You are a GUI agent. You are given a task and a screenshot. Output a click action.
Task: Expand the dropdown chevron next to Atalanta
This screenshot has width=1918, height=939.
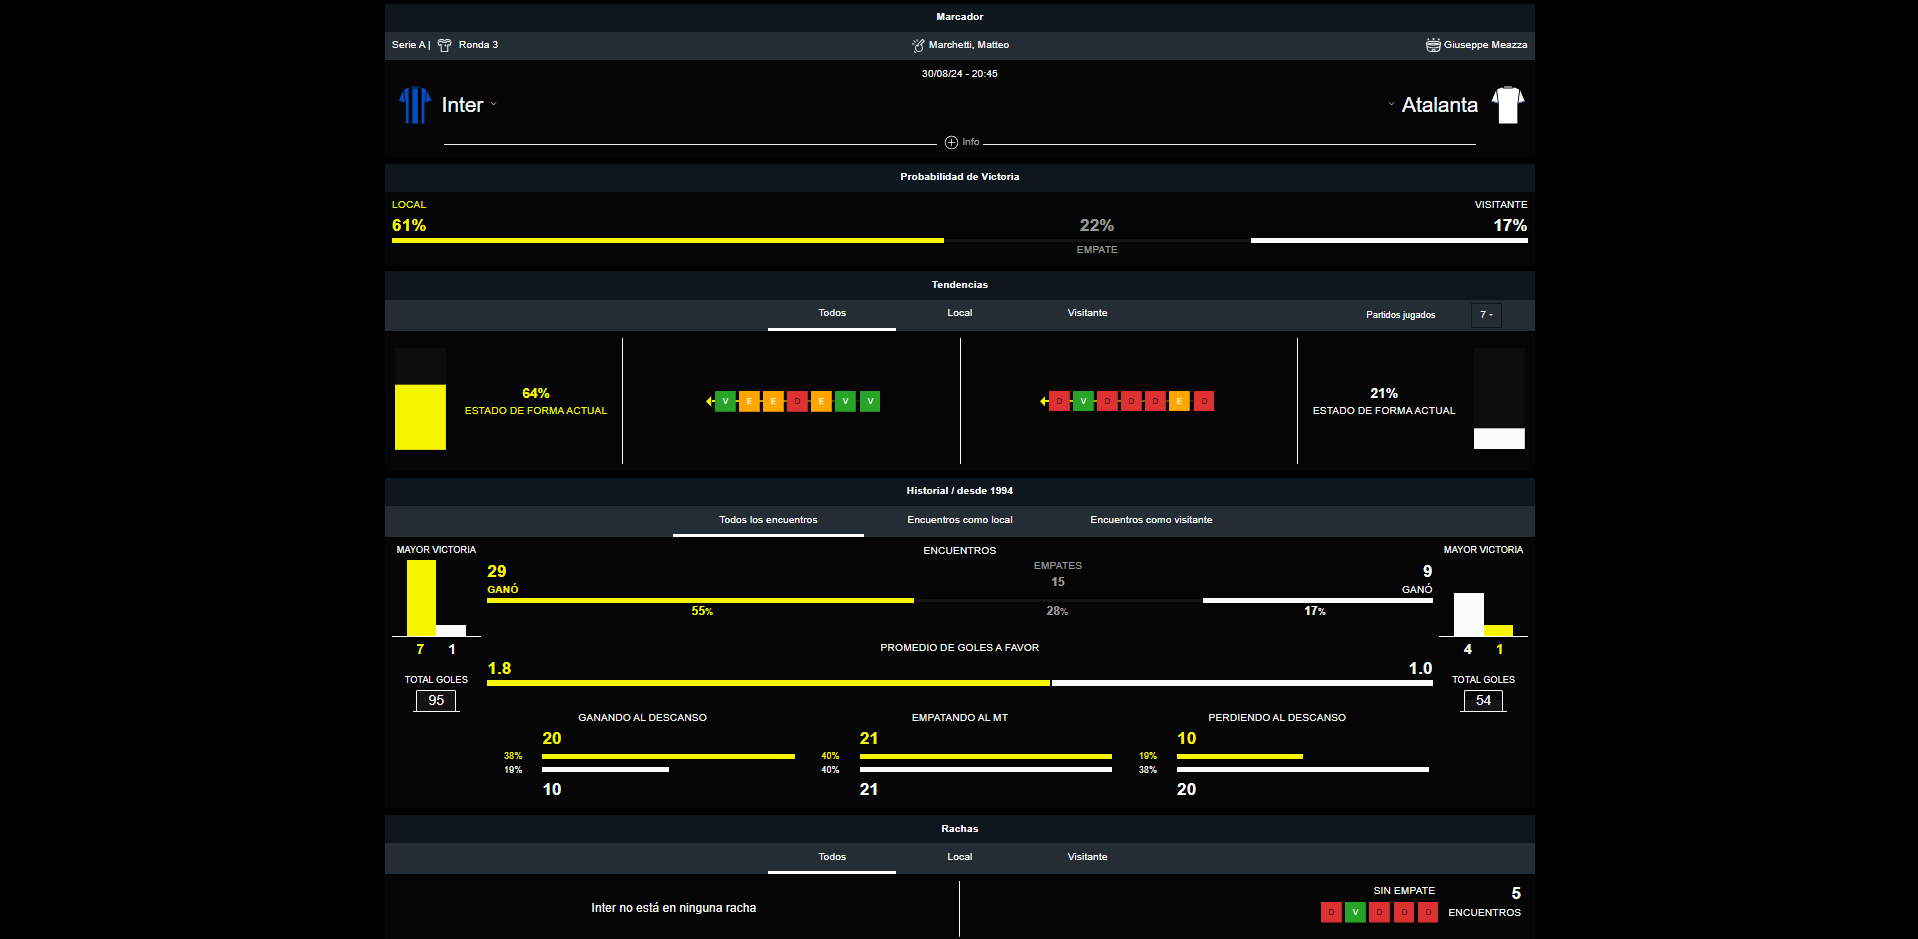pos(1391,104)
